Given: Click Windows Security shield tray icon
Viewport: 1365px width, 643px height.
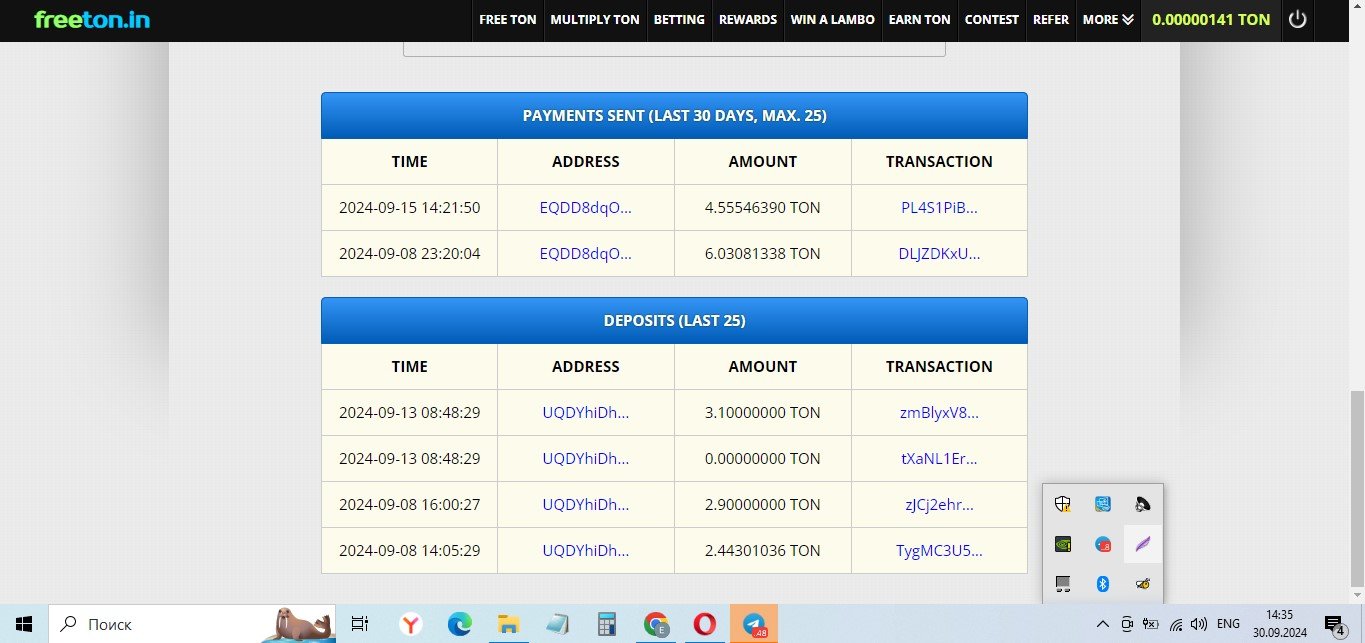Looking at the screenshot, I should pos(1064,505).
